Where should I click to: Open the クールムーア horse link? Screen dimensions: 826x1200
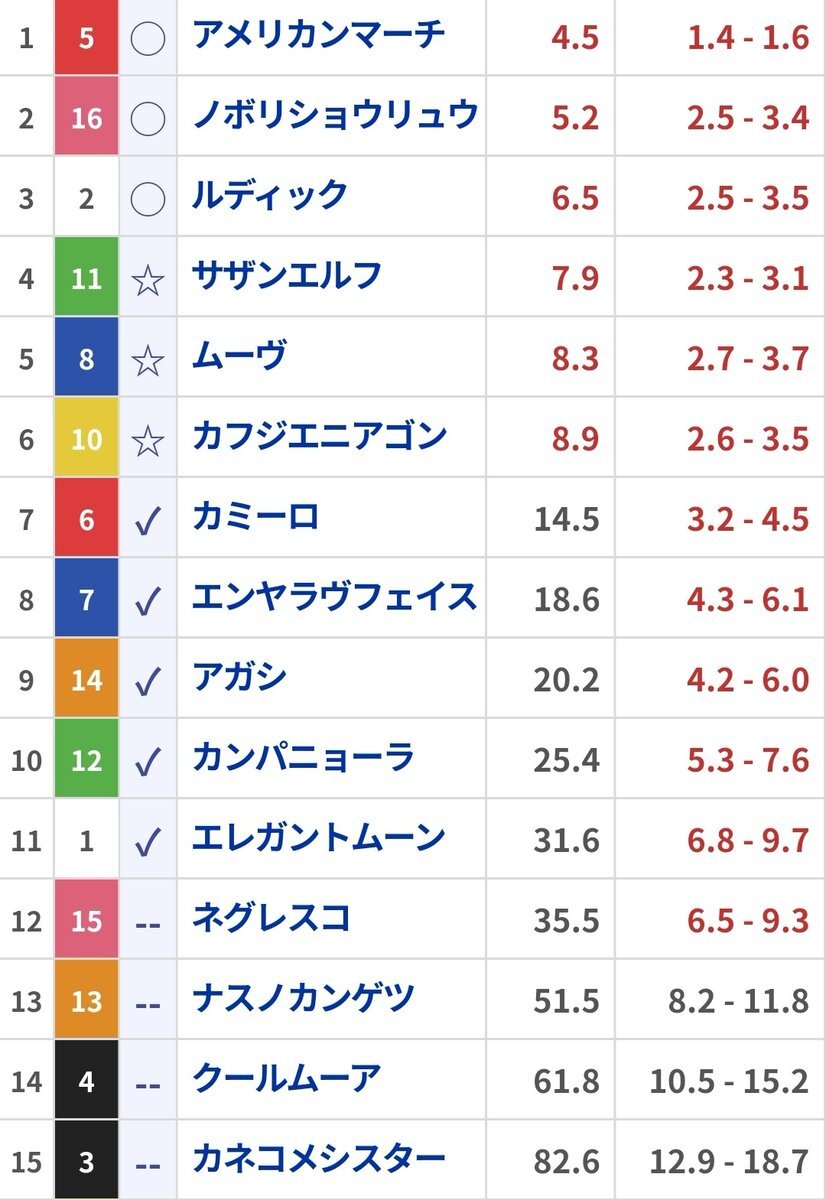click(x=287, y=1079)
